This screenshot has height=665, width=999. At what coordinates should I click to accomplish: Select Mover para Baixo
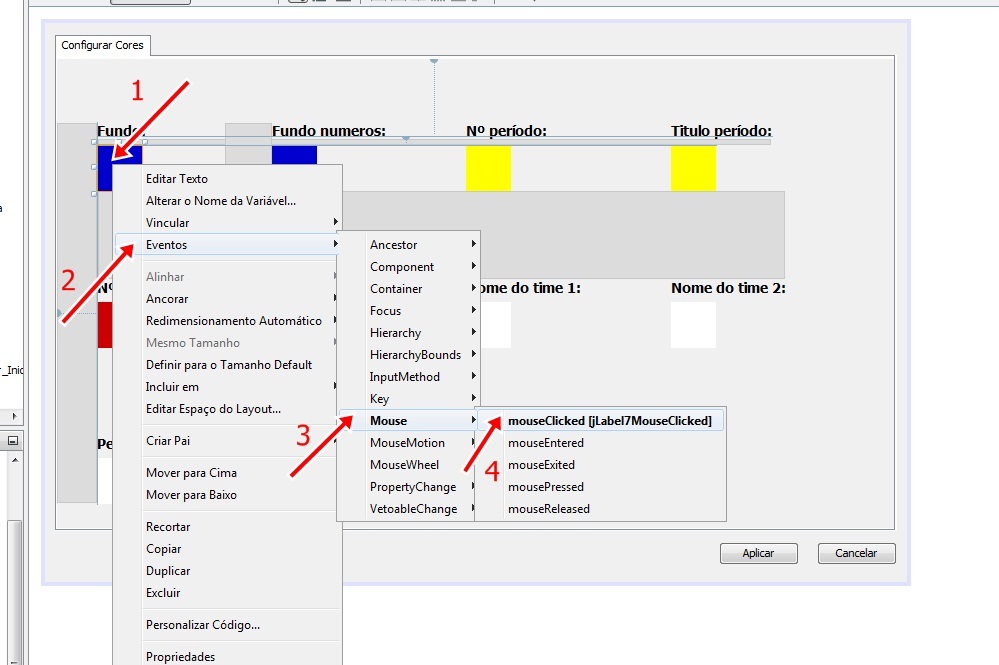coord(227,495)
